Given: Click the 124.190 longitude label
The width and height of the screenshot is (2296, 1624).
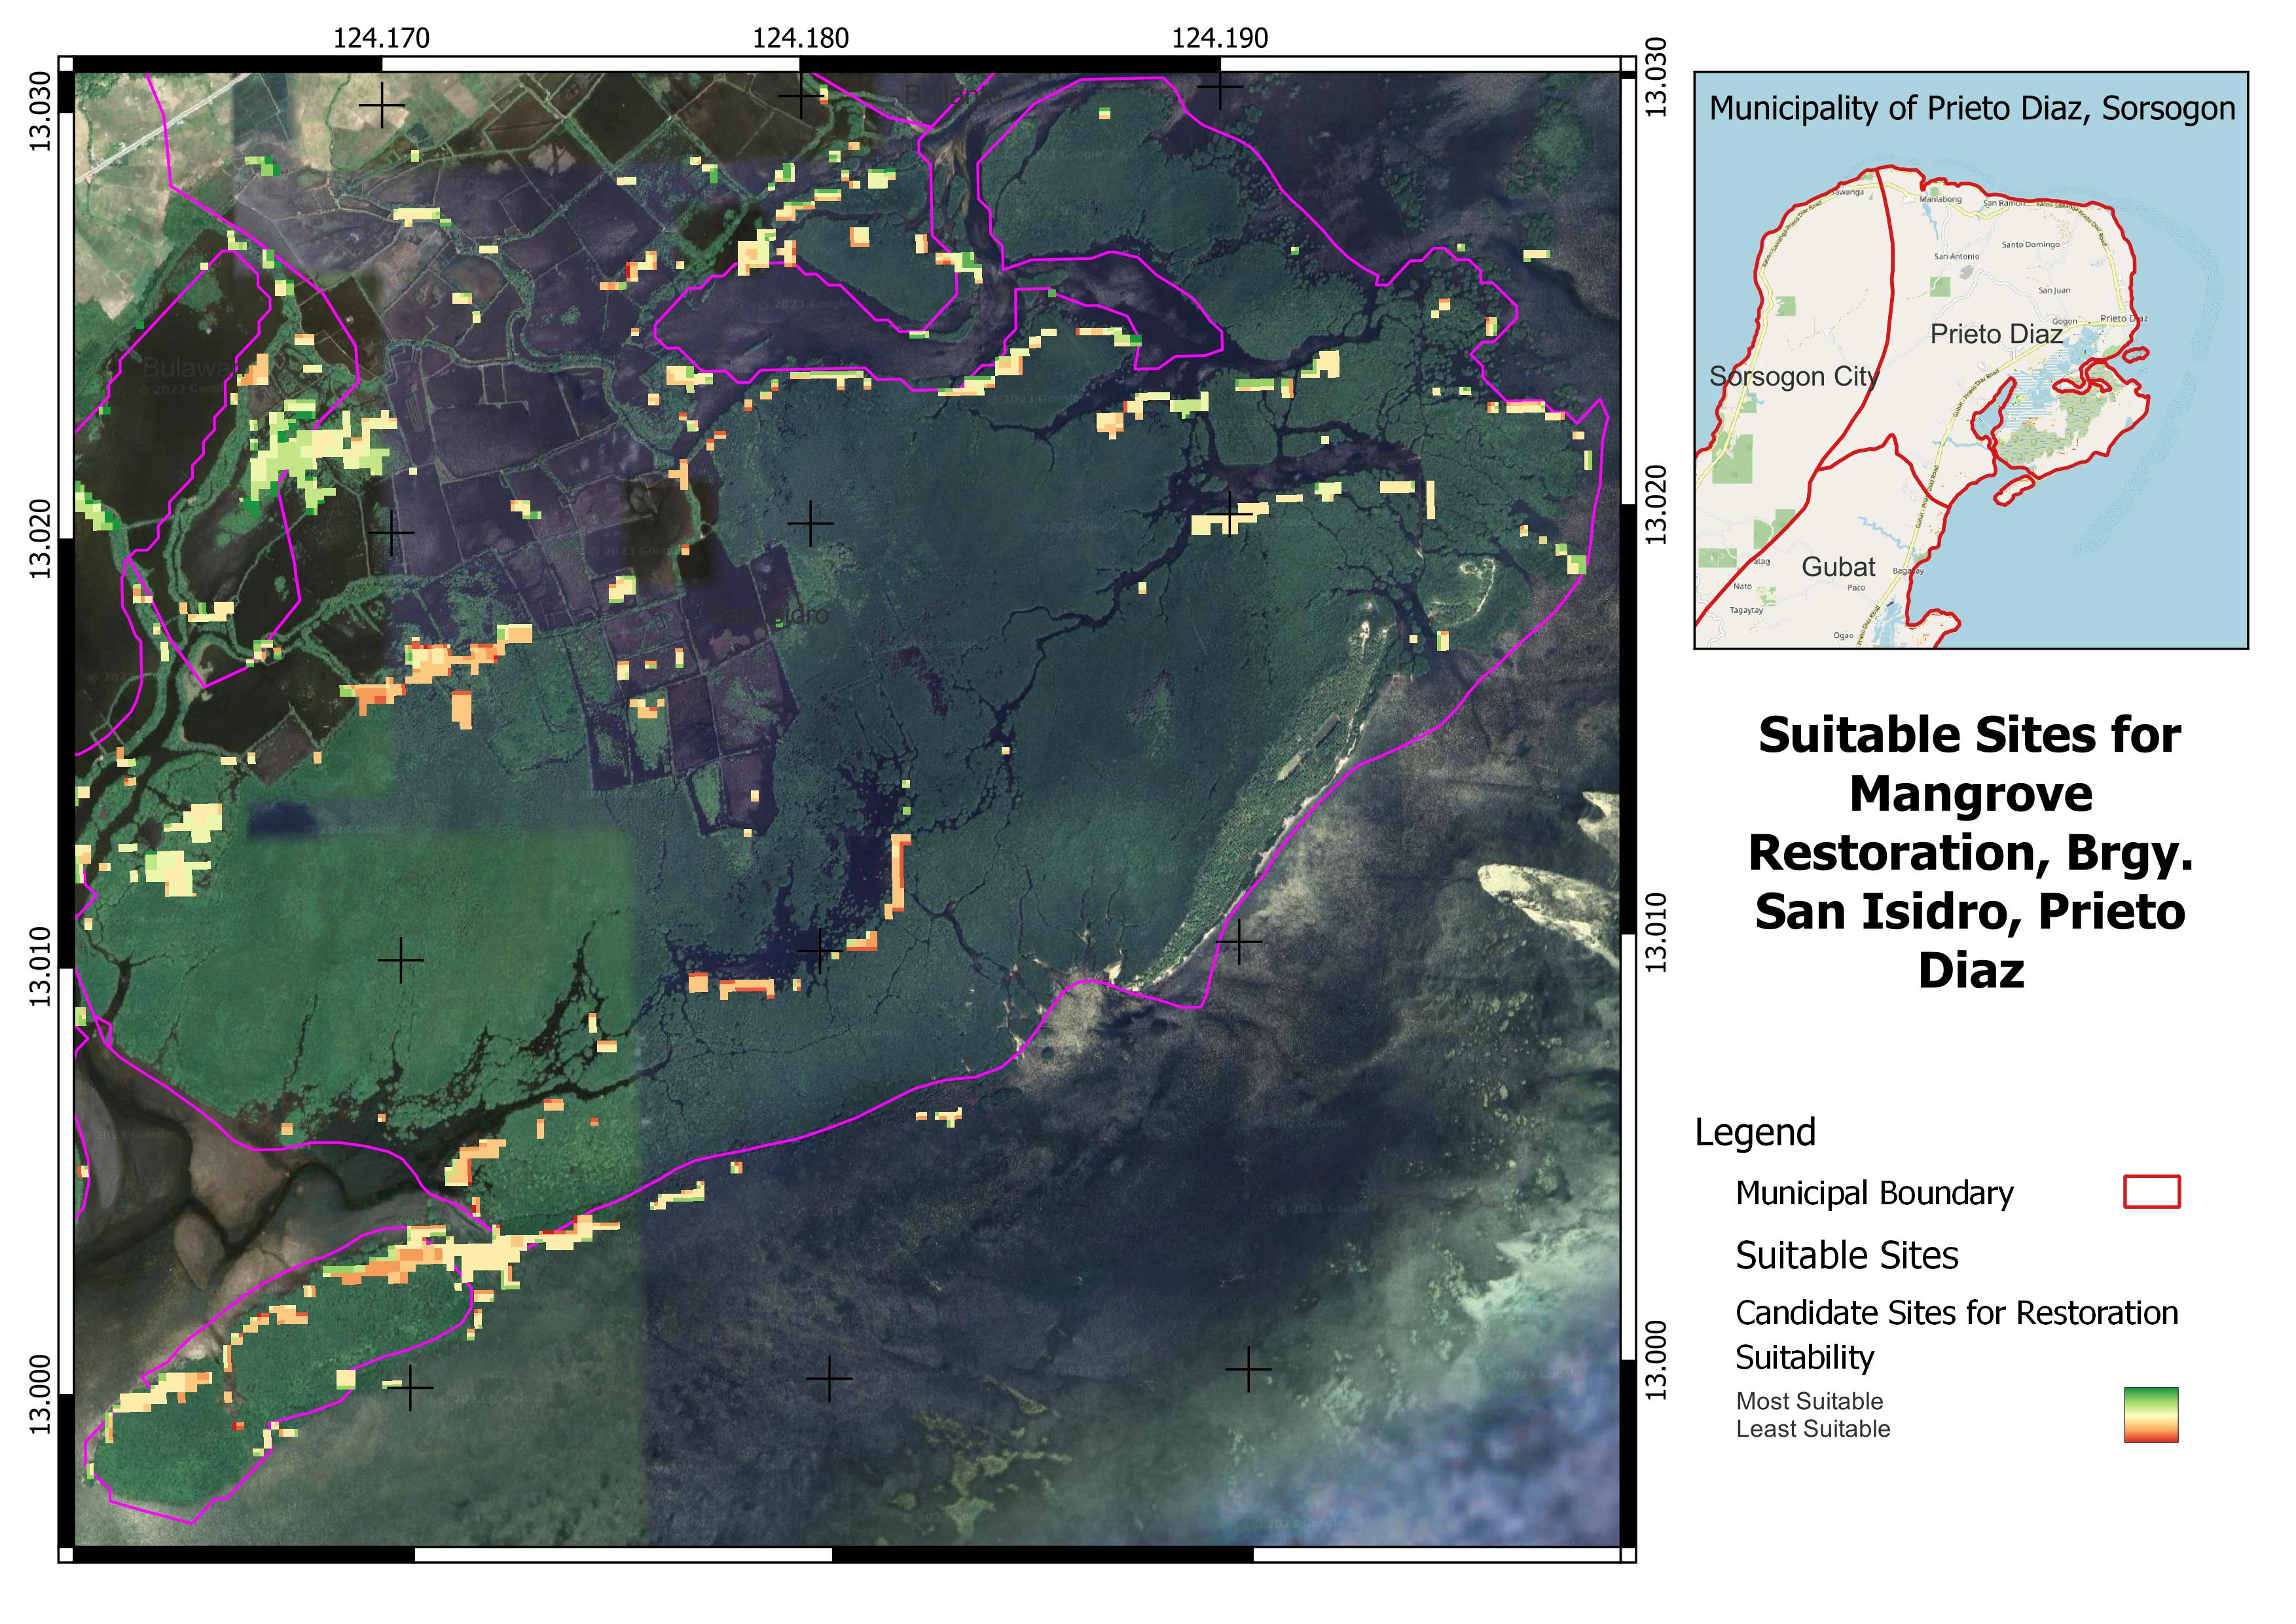Looking at the screenshot, I should (1219, 38).
